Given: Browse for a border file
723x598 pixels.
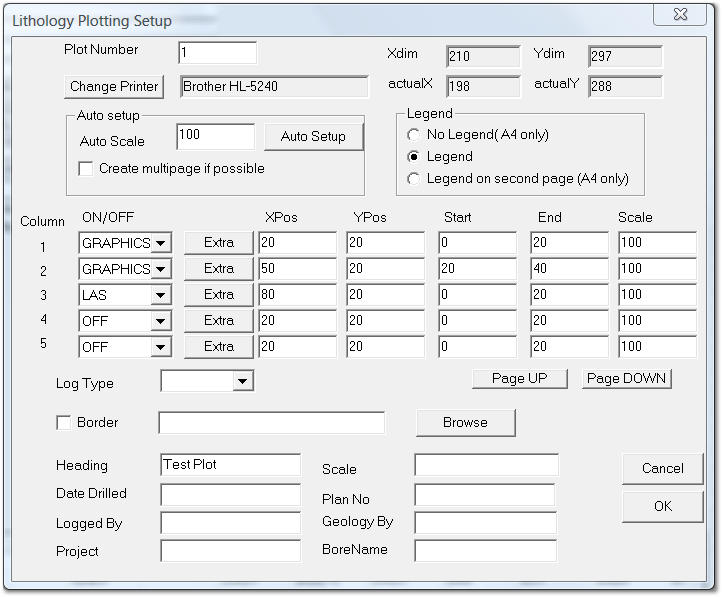Looking at the screenshot, I should coord(465,422).
